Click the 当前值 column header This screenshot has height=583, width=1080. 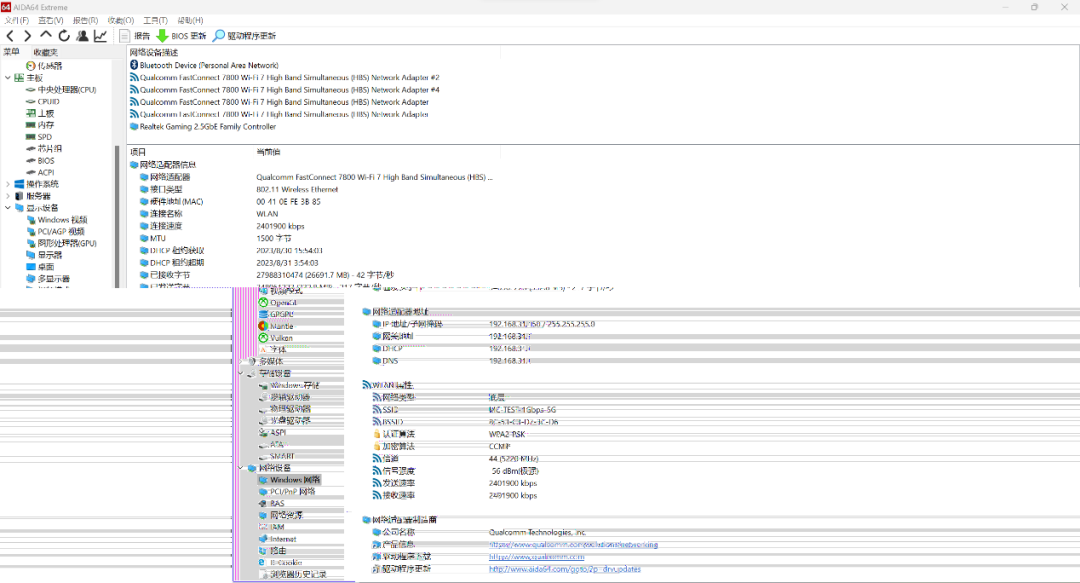269,152
